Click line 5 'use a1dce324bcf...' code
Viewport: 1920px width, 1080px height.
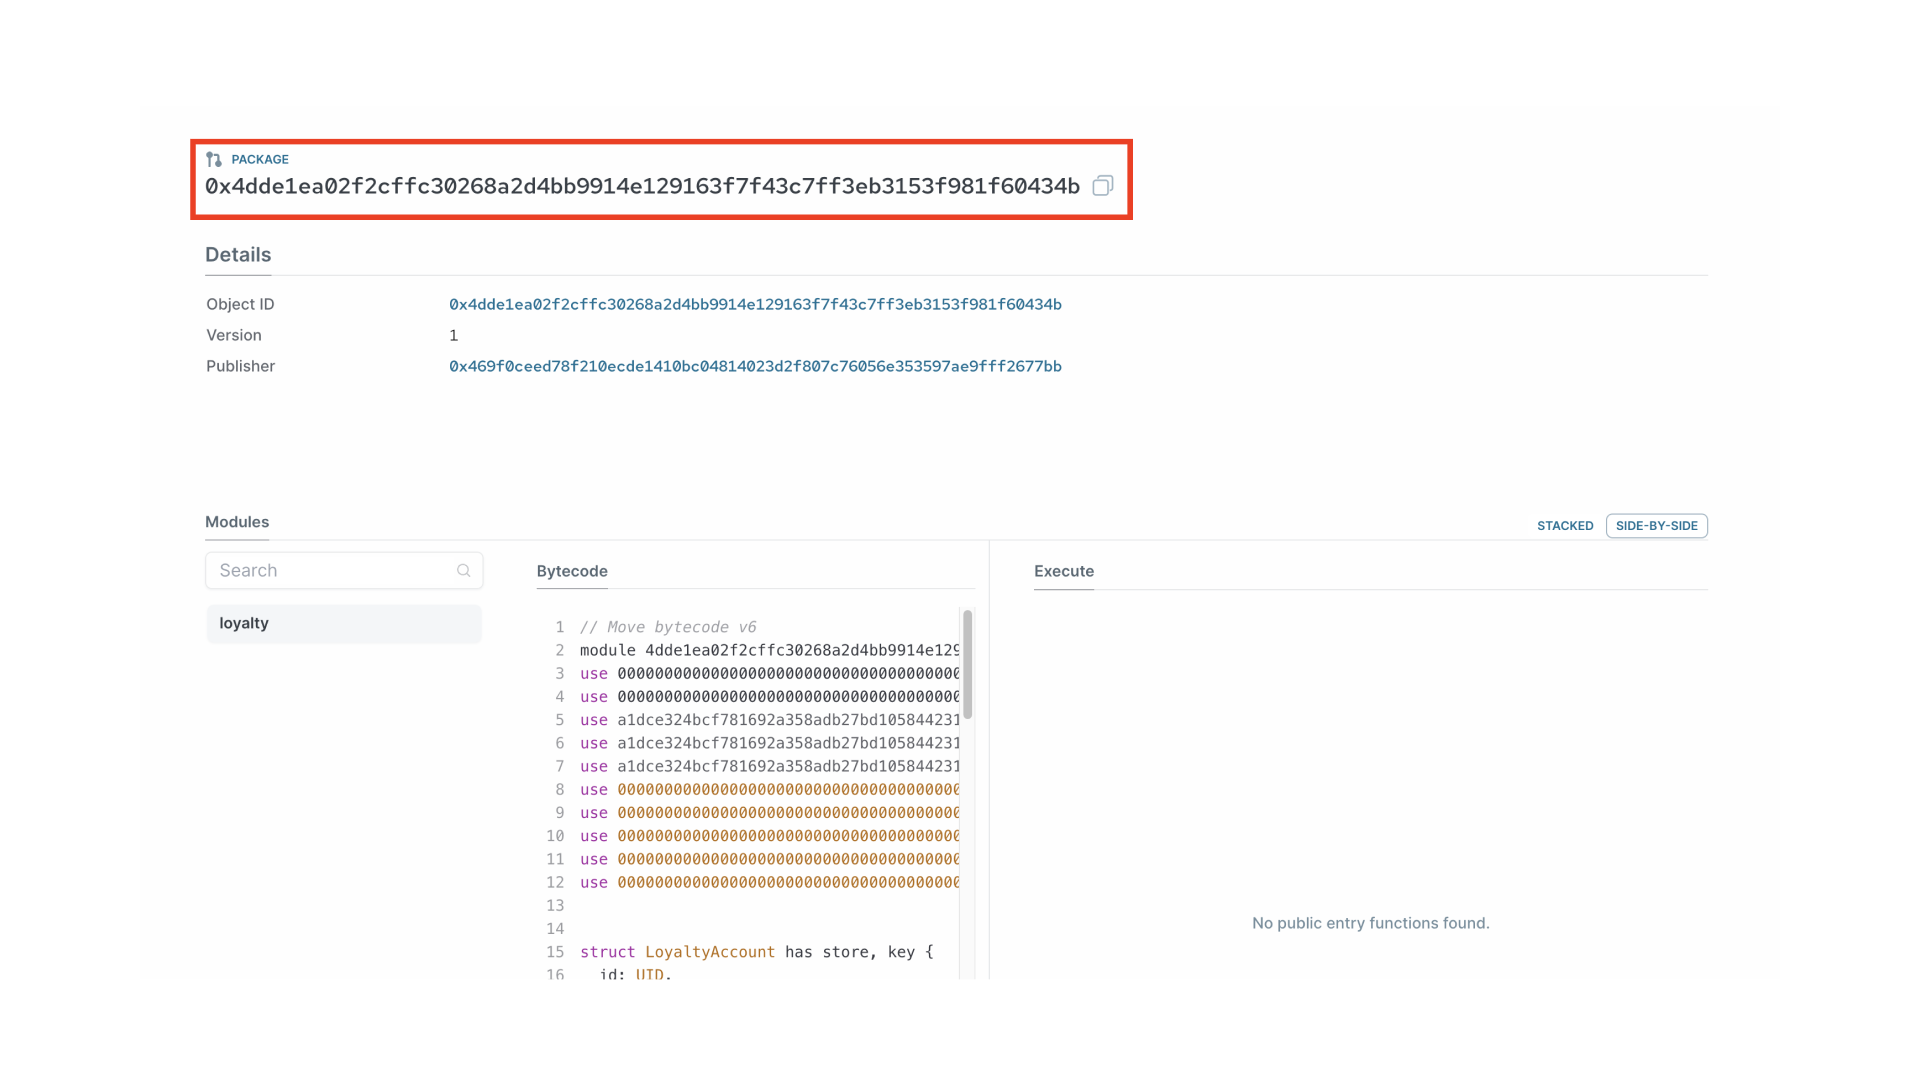click(769, 720)
